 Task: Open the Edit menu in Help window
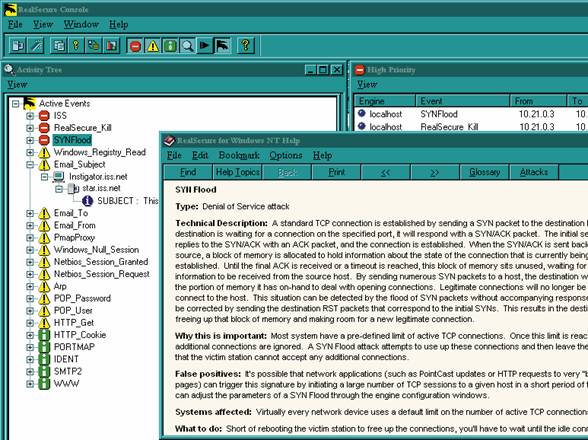click(200, 155)
